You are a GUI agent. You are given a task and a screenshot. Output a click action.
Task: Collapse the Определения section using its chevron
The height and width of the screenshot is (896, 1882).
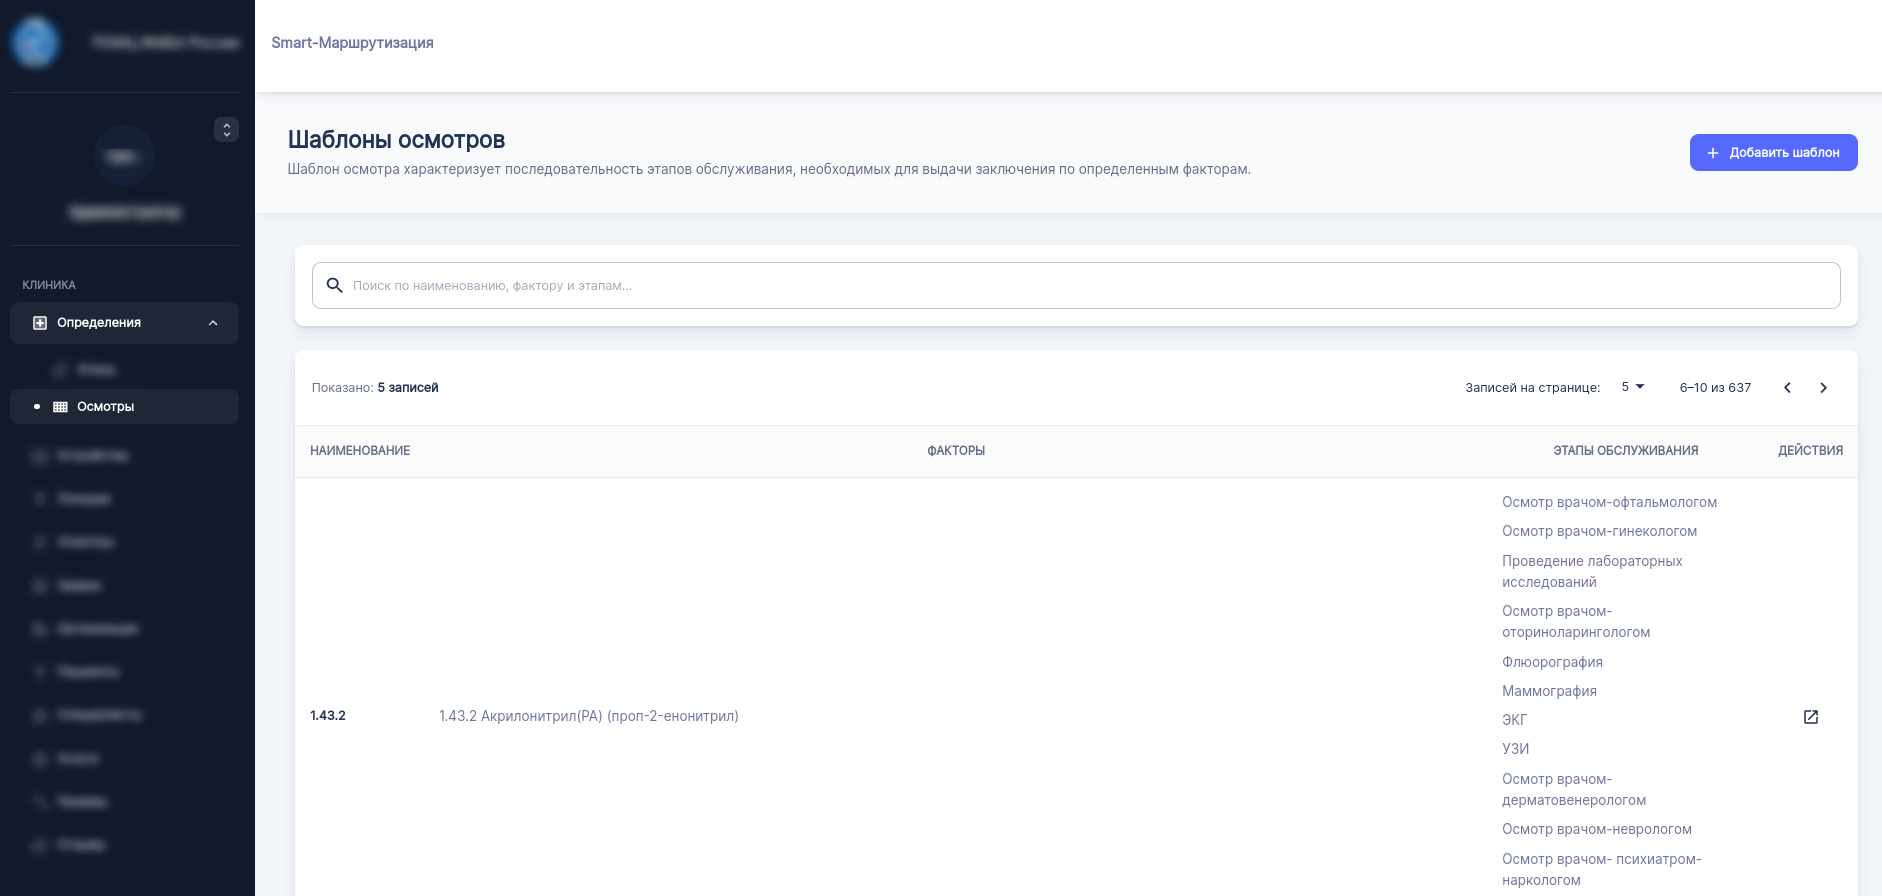(213, 323)
